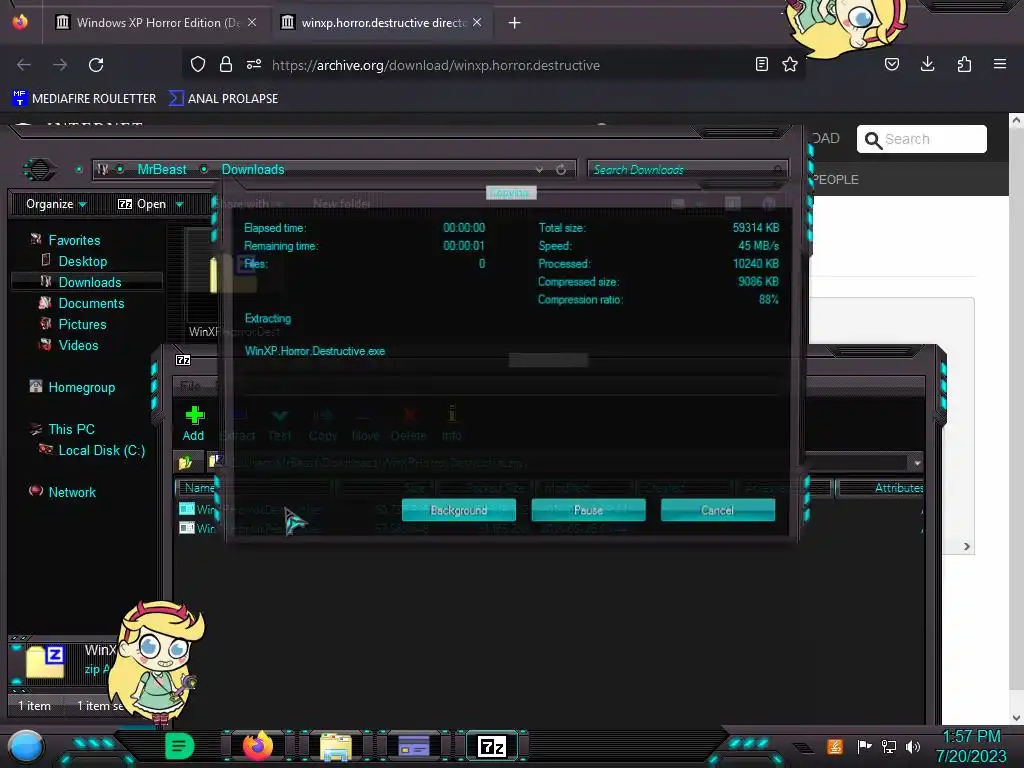Open the volume speaker tray icon
The width and height of the screenshot is (1024, 768).
click(x=913, y=746)
